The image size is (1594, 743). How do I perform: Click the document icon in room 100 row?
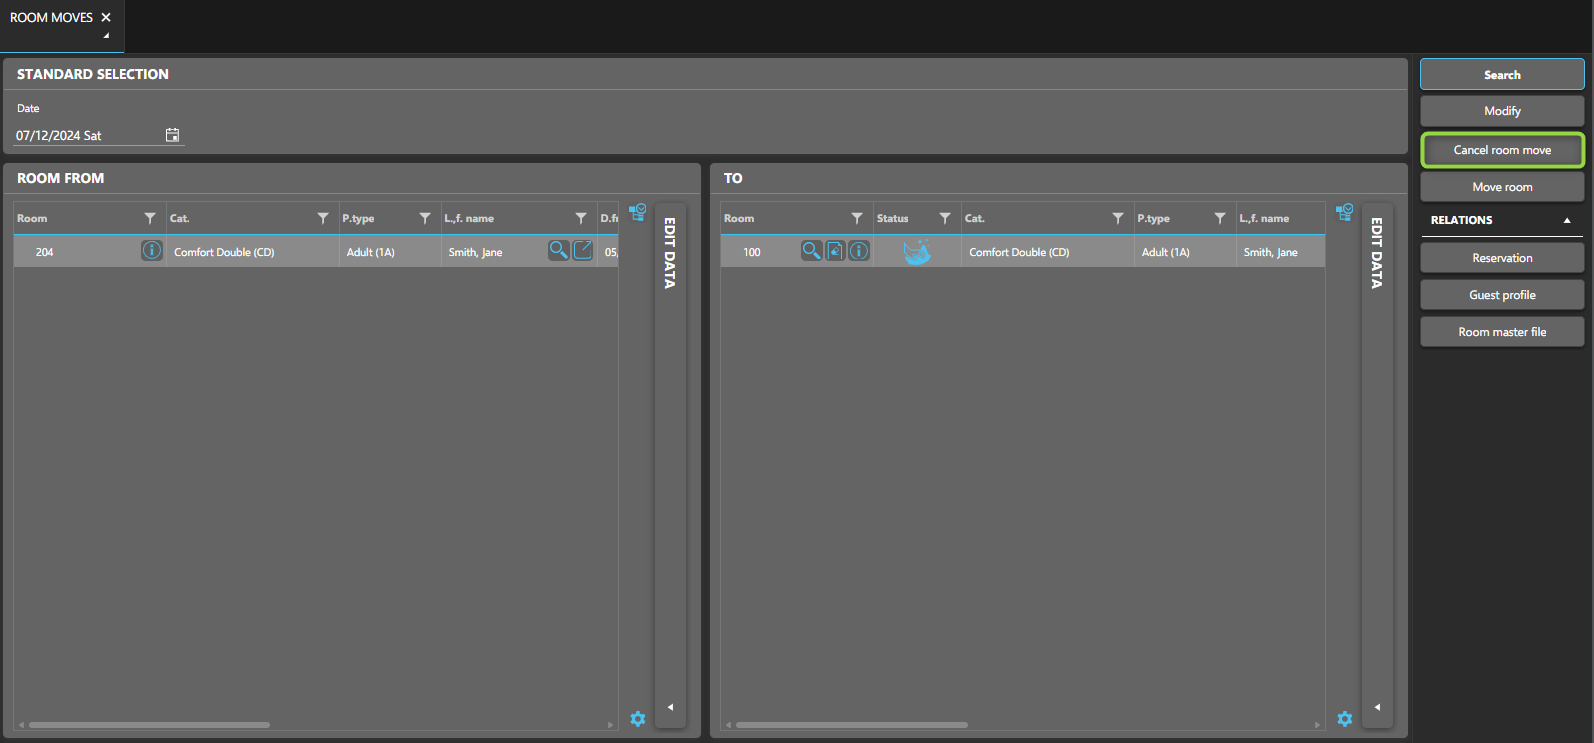(835, 251)
